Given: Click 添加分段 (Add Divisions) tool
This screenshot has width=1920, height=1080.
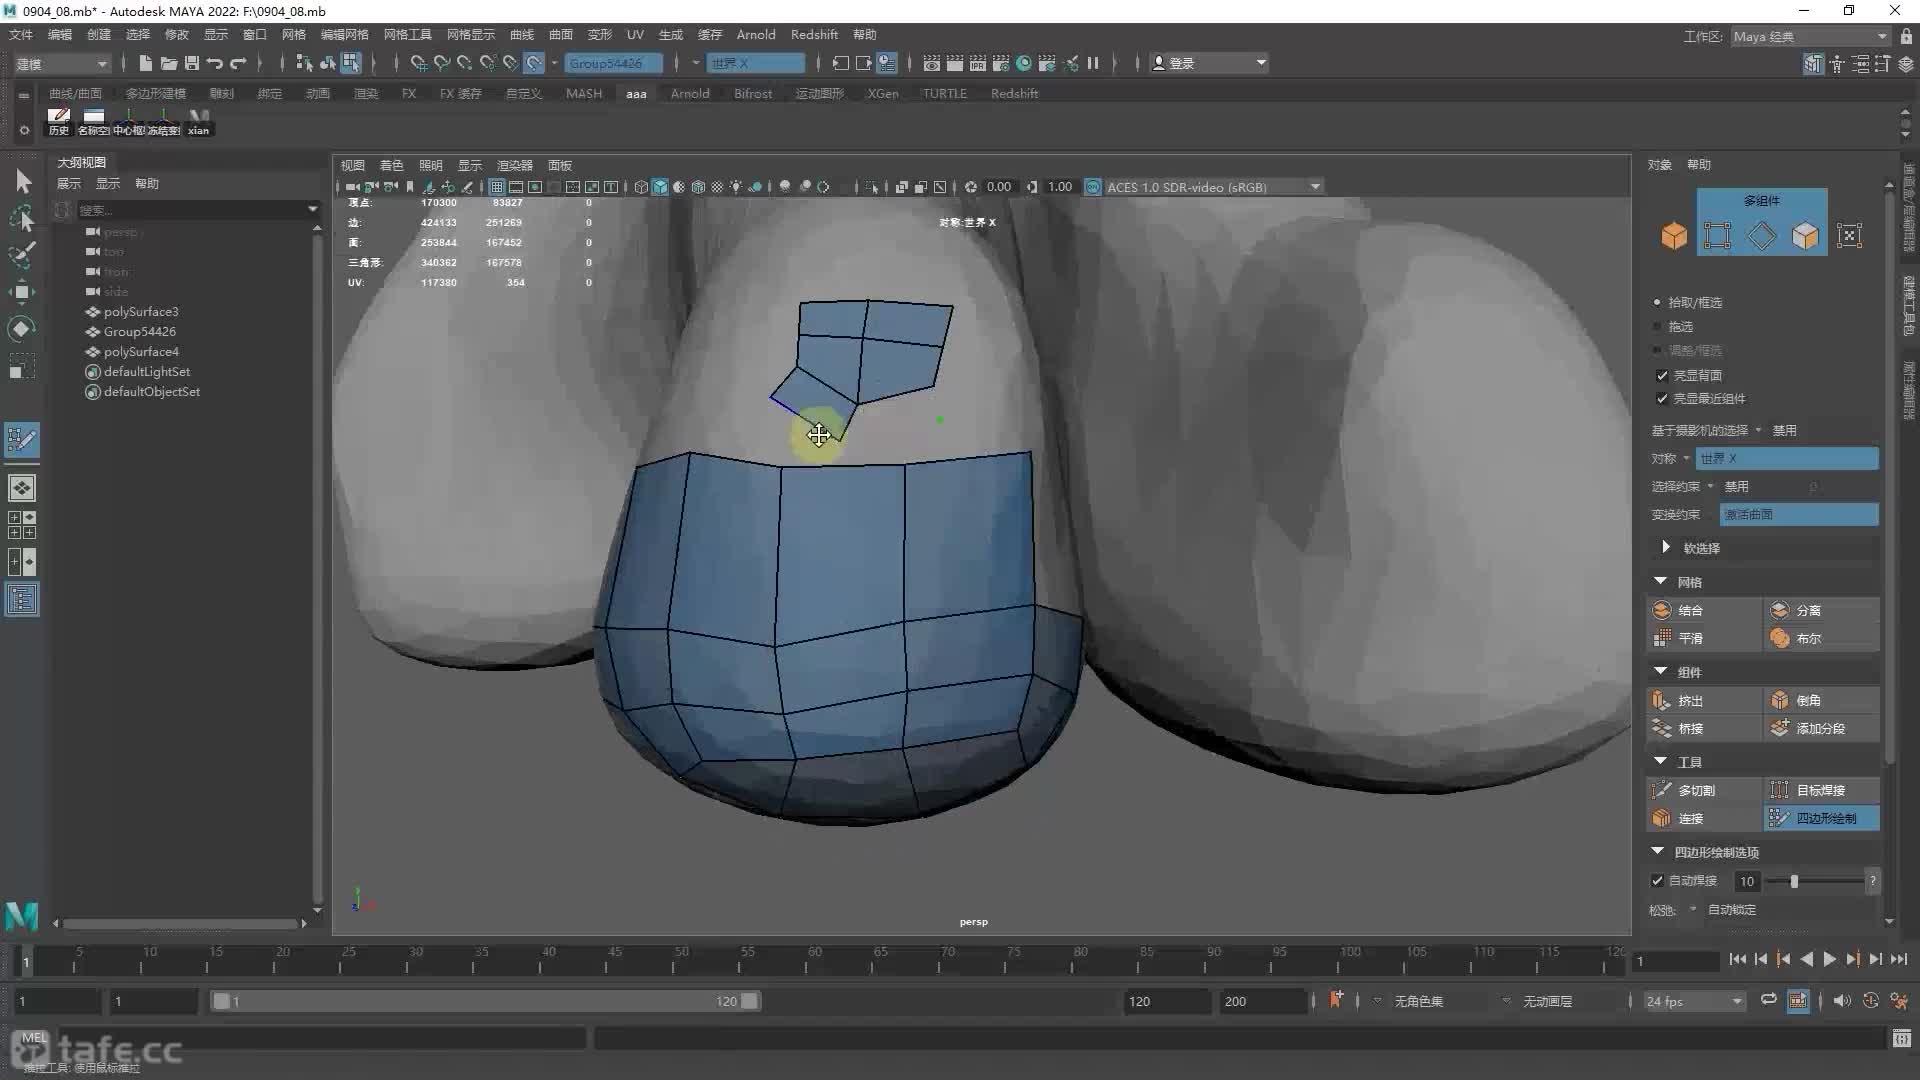Looking at the screenshot, I should coord(1822,728).
